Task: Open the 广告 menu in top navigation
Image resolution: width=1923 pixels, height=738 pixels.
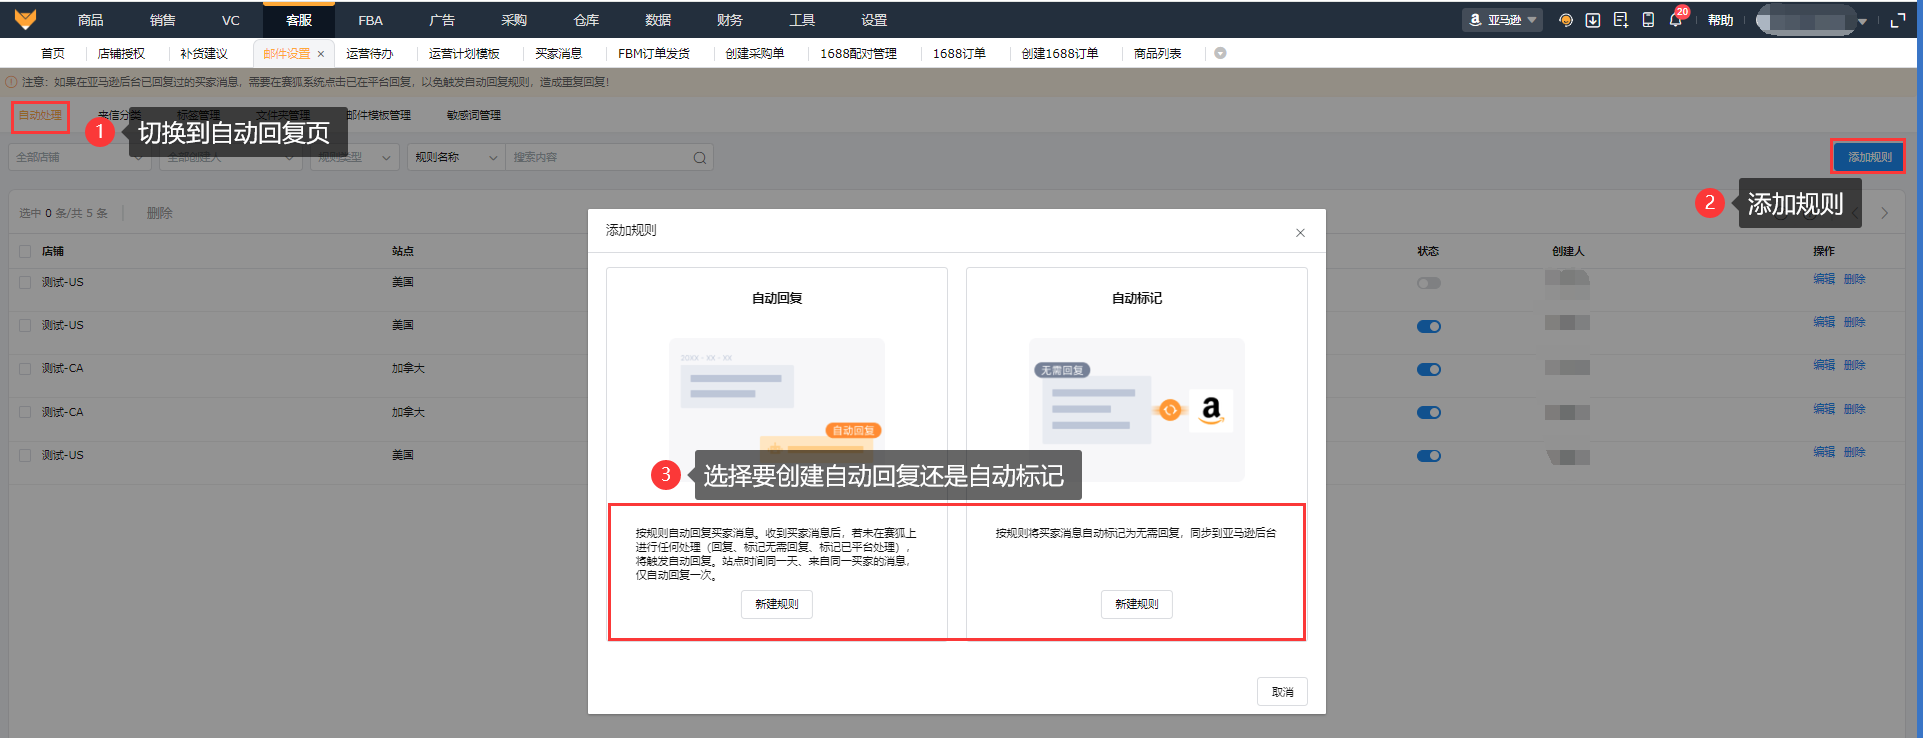Action: coord(442,20)
